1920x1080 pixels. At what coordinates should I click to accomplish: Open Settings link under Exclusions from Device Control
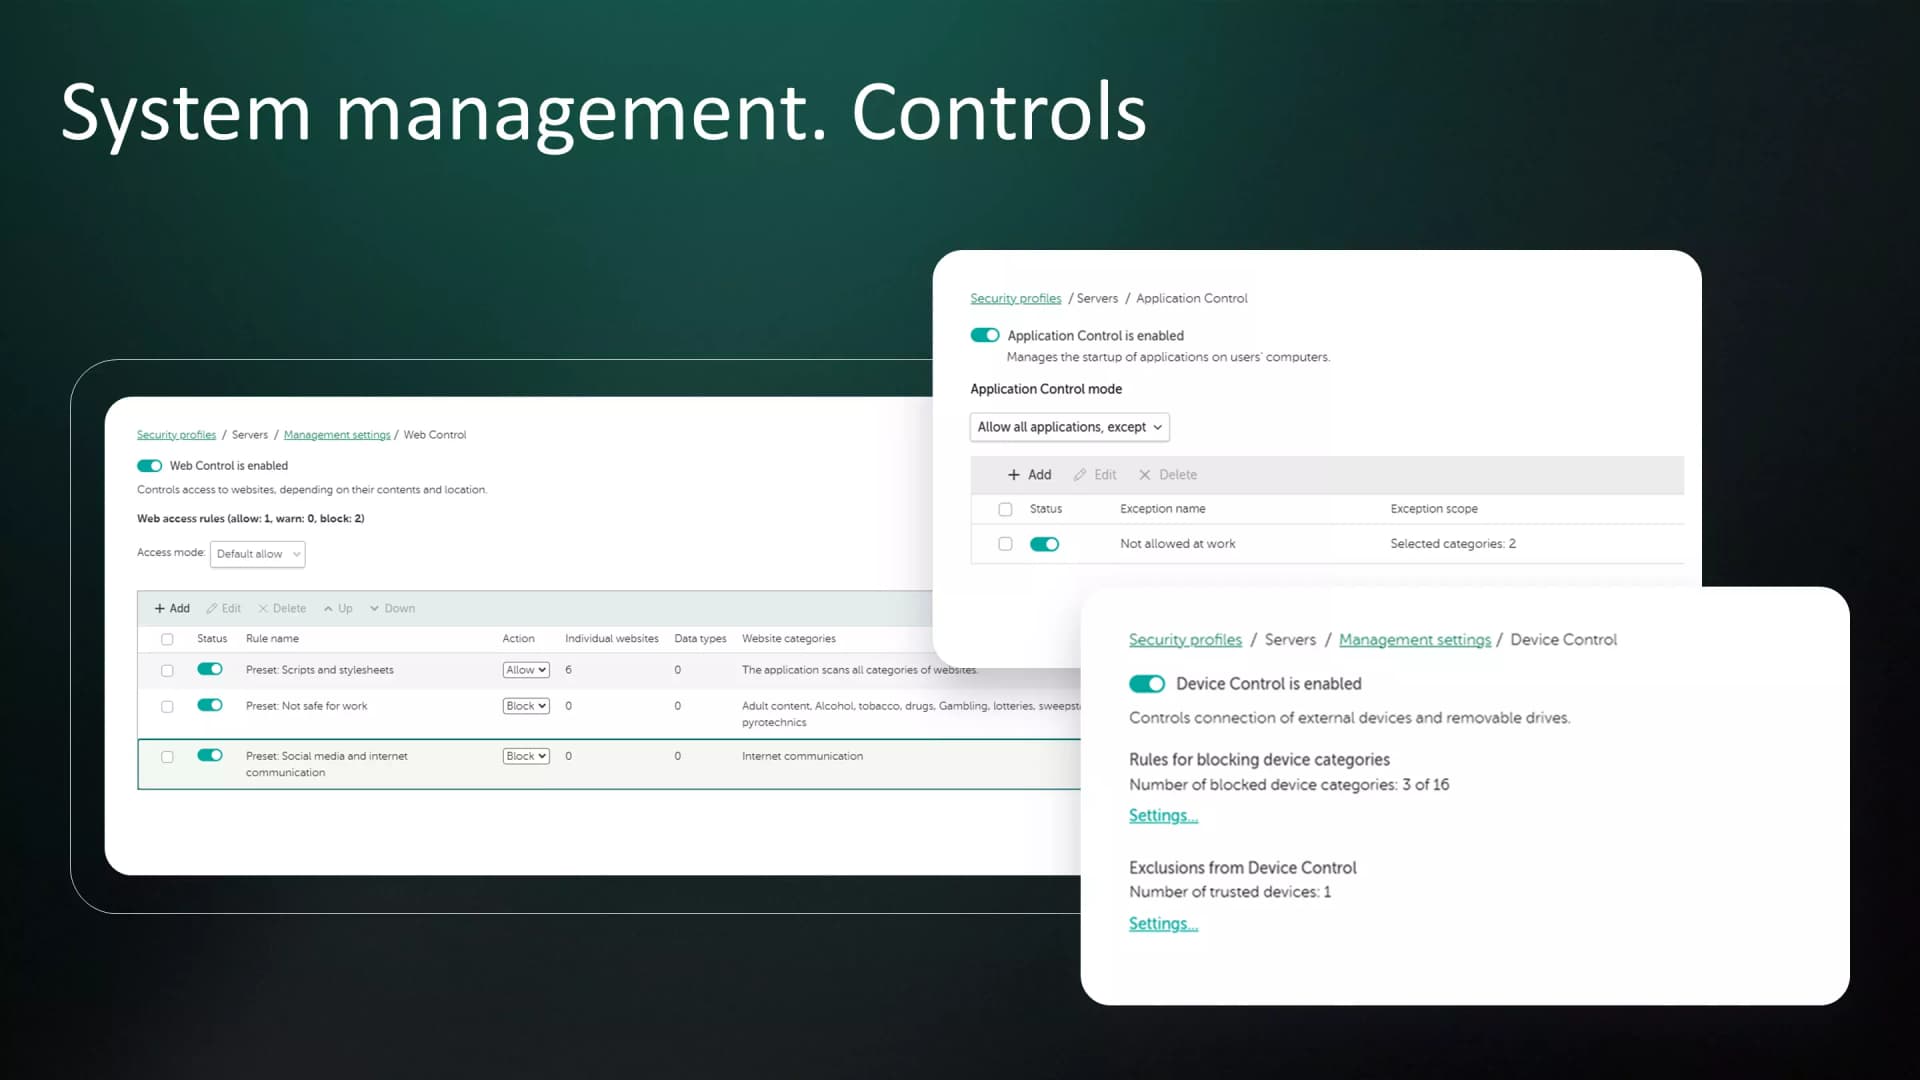1163,923
